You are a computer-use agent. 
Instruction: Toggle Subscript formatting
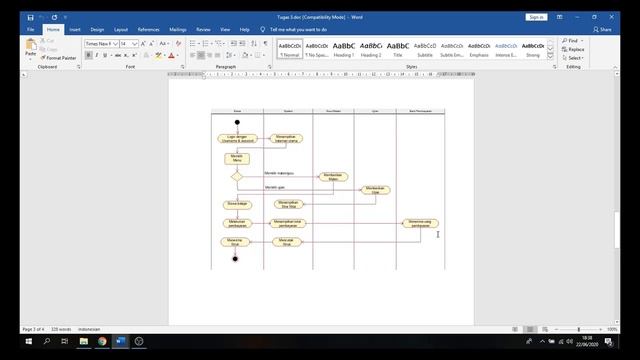[x=126, y=55]
